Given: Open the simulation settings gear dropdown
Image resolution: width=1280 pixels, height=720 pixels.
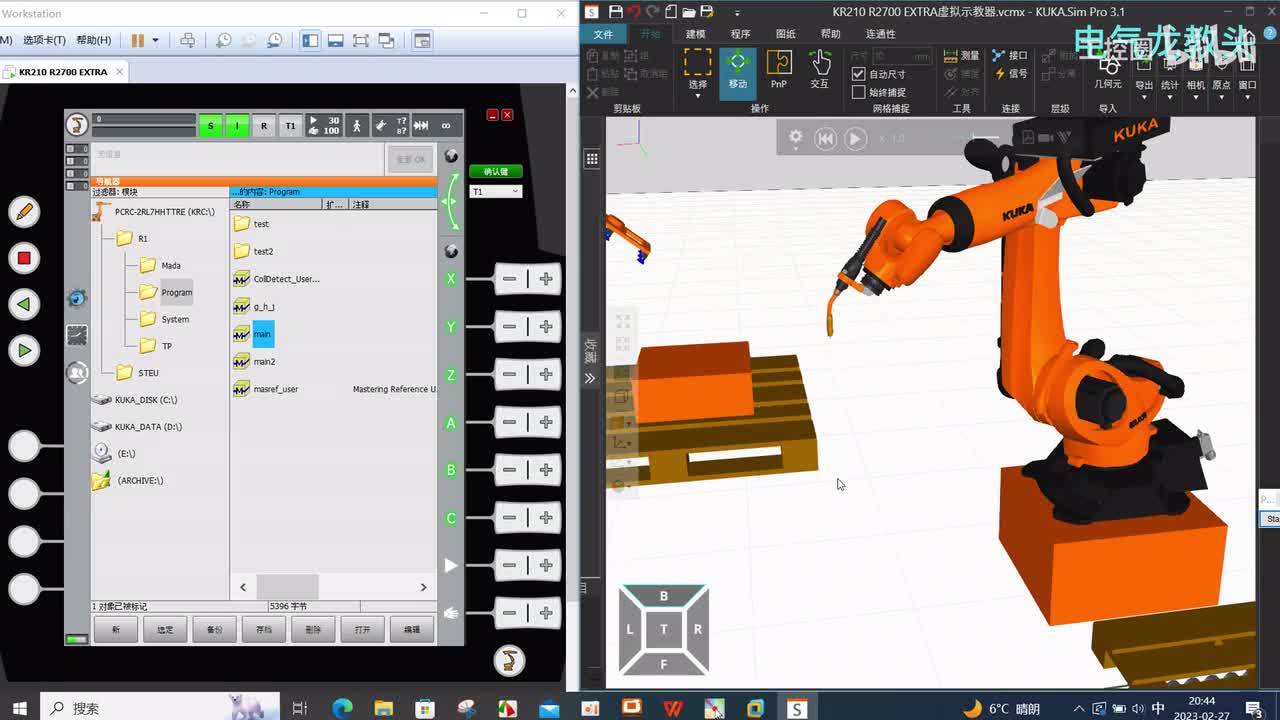Looking at the screenshot, I should (796, 138).
